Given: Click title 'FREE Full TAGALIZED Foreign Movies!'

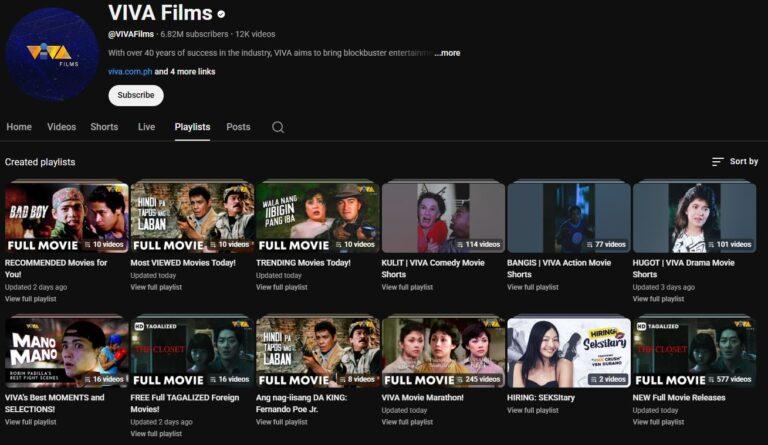Looking at the screenshot, I should tap(185, 403).
